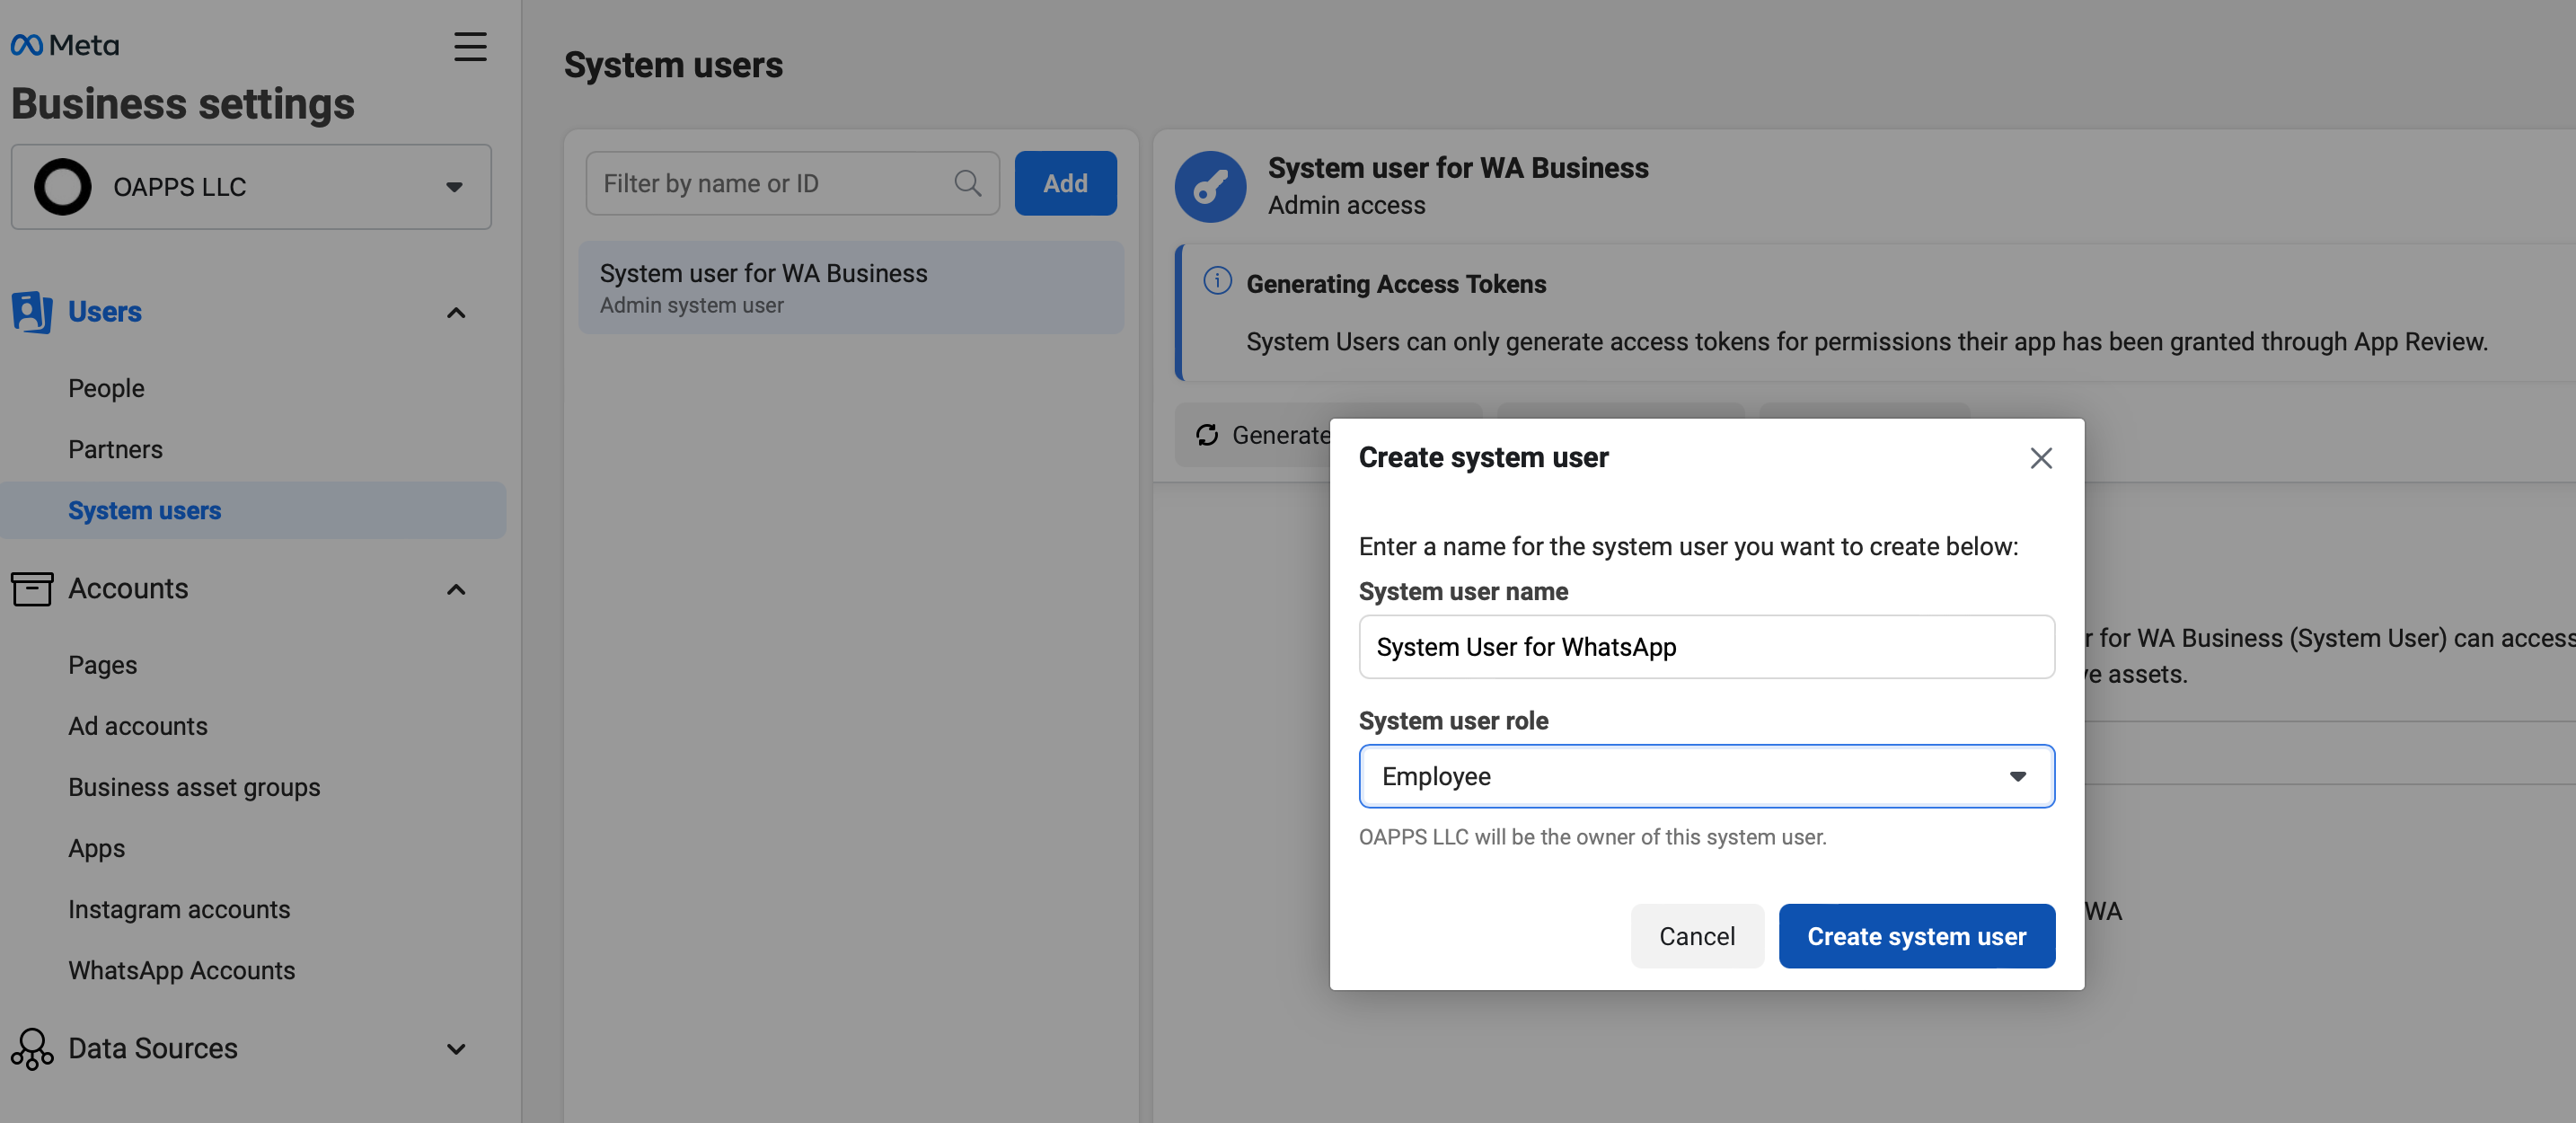Click the Users section icon
The height and width of the screenshot is (1123, 2576).
pyautogui.click(x=31, y=312)
